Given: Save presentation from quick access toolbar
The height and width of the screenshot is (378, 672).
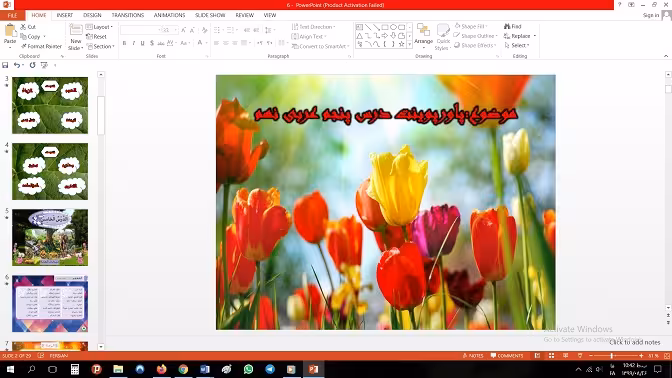Looking at the screenshot, I should (x=5, y=65).
